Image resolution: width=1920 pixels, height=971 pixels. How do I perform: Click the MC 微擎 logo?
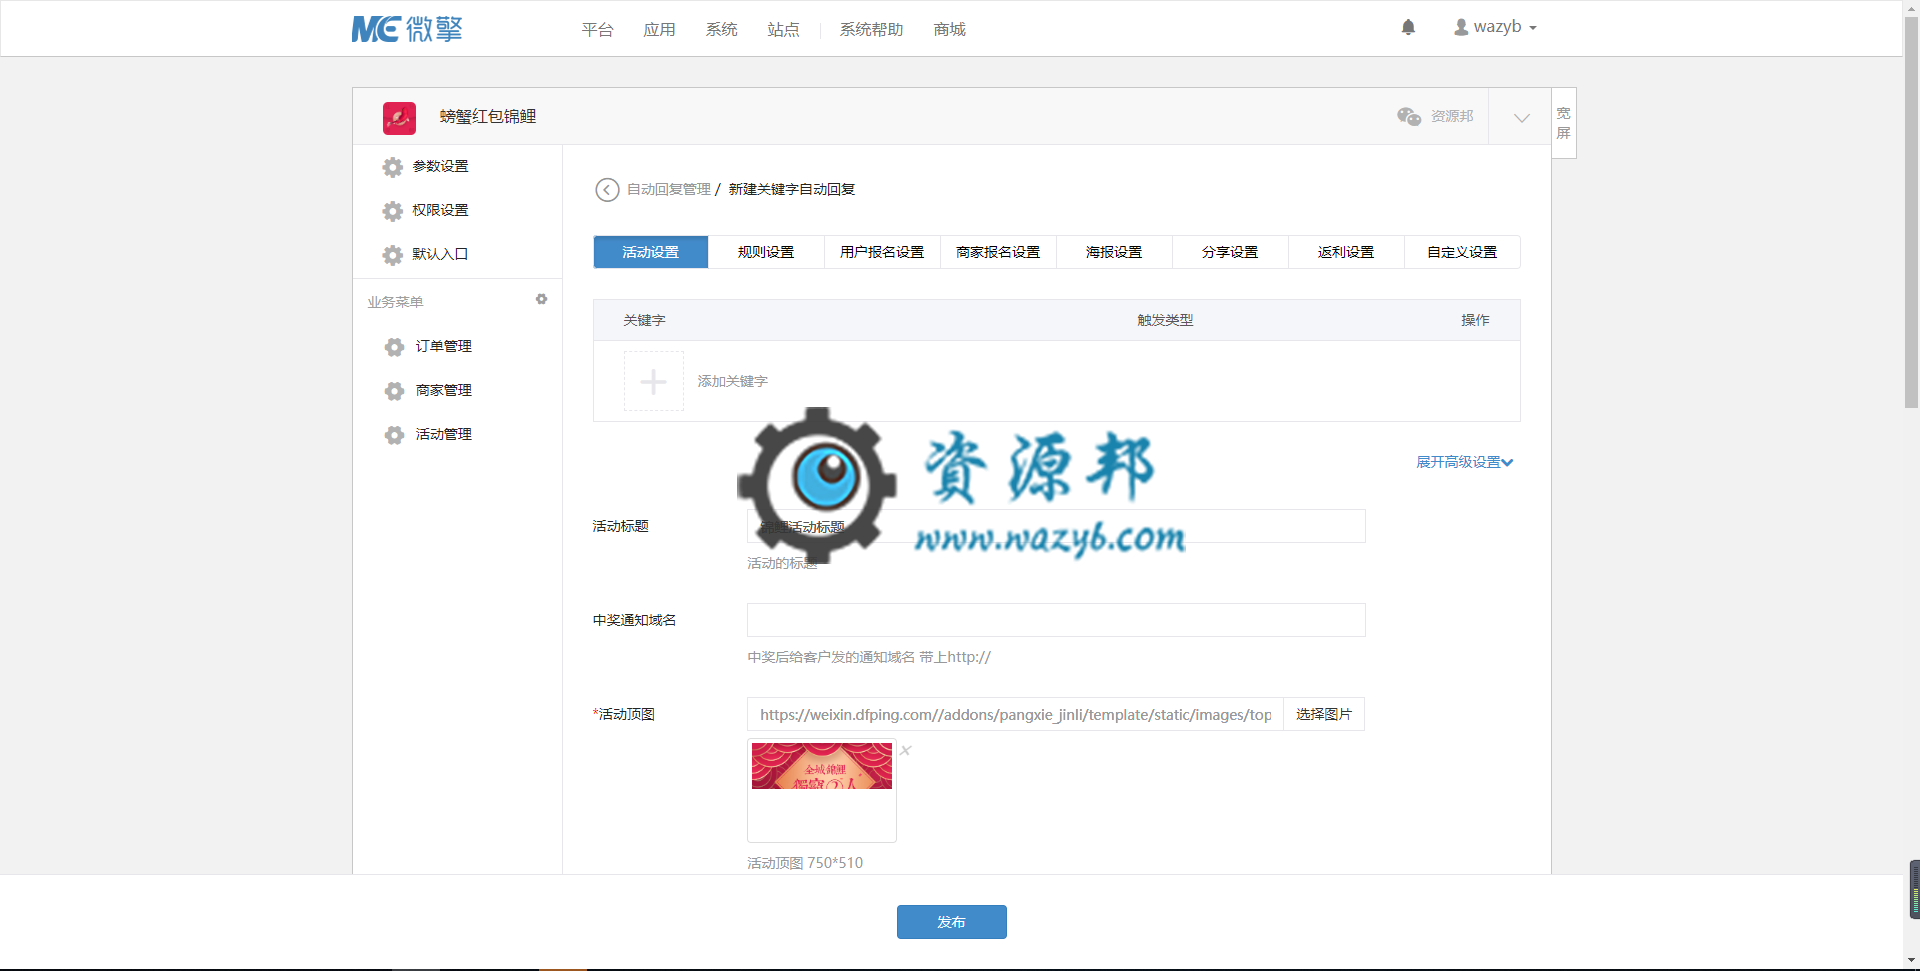[x=407, y=29]
